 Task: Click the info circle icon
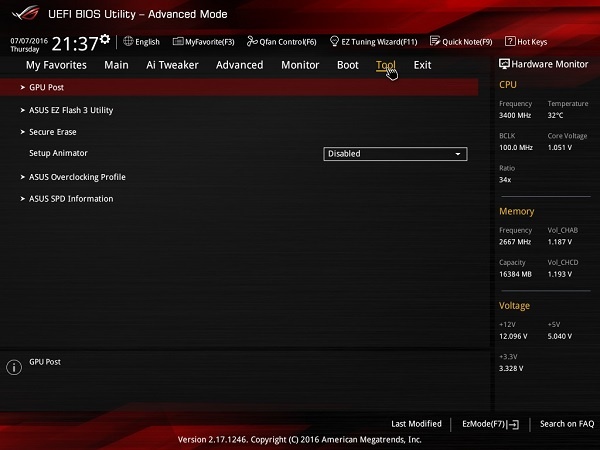coord(14,367)
